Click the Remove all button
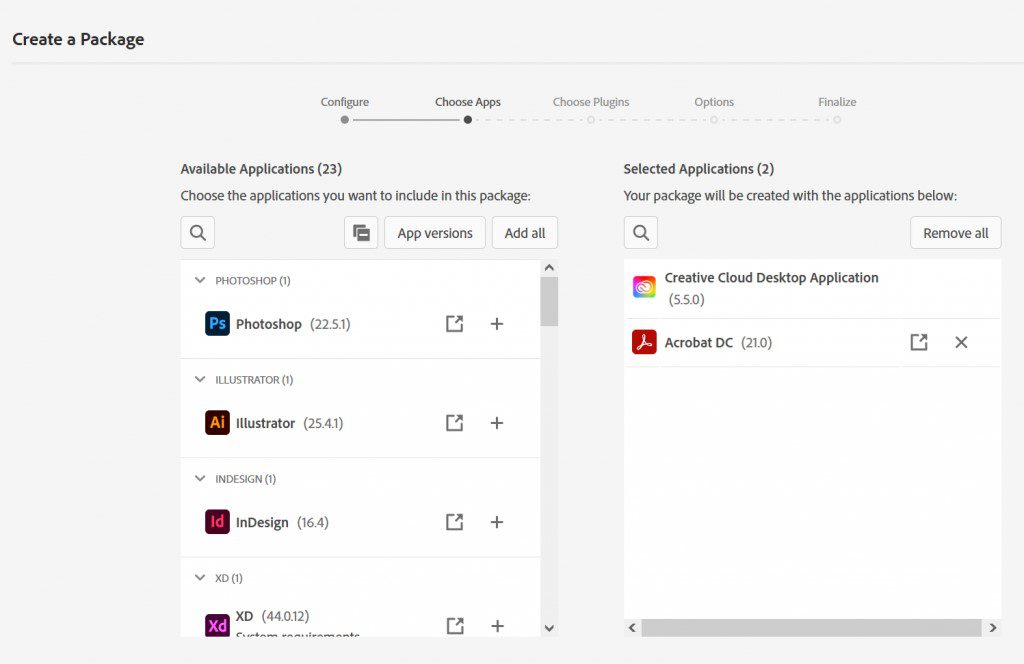The image size is (1024, 664). [955, 232]
